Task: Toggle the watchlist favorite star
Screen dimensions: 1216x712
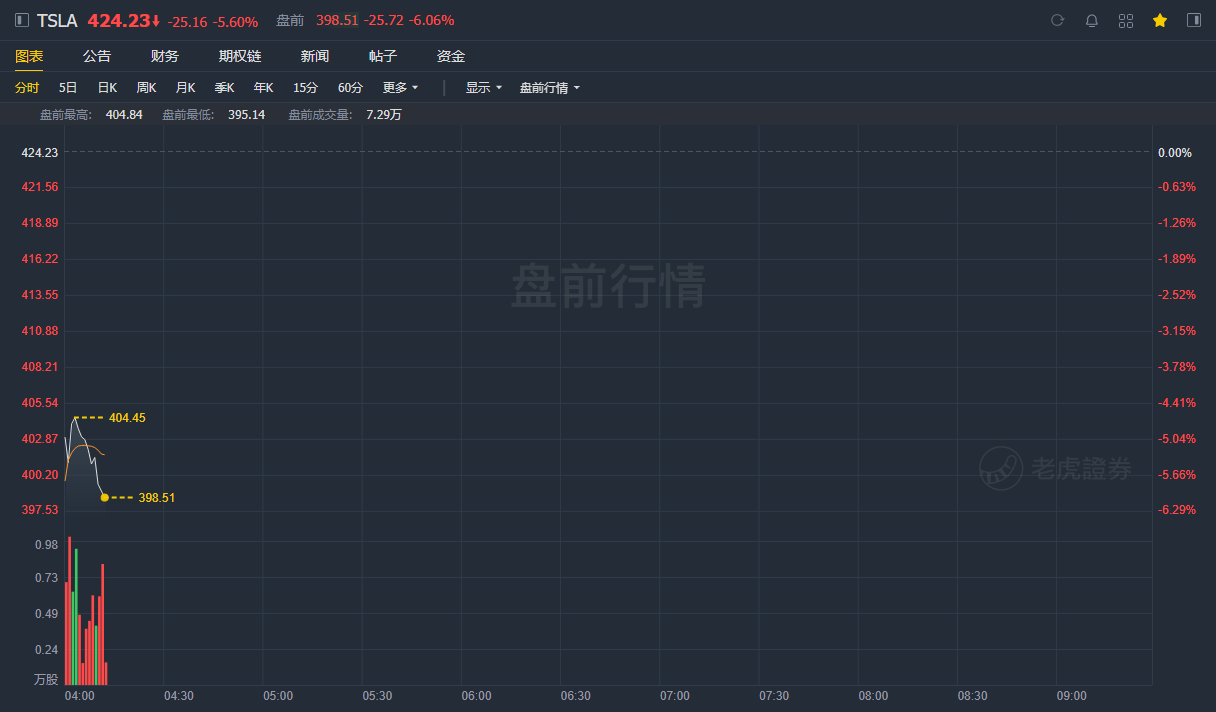Action: click(1160, 20)
